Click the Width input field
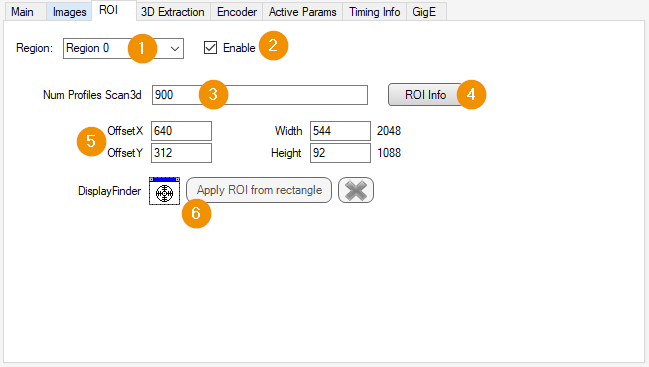The height and width of the screenshot is (367, 649). (x=340, y=131)
